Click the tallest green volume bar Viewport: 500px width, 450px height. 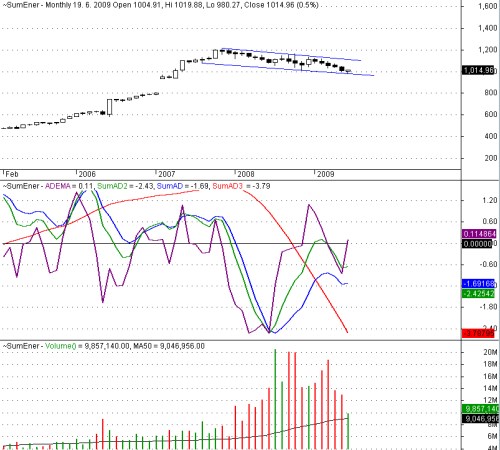pyautogui.click(x=275, y=399)
